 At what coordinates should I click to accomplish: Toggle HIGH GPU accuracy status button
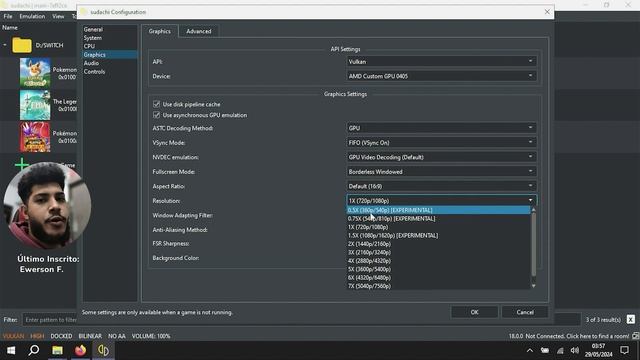(37, 336)
